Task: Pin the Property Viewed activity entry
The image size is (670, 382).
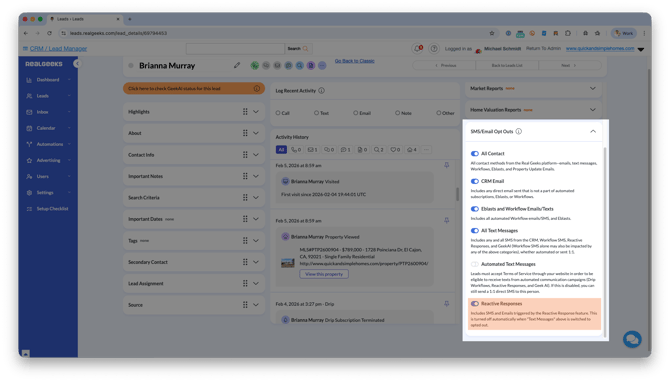Action: point(446,220)
